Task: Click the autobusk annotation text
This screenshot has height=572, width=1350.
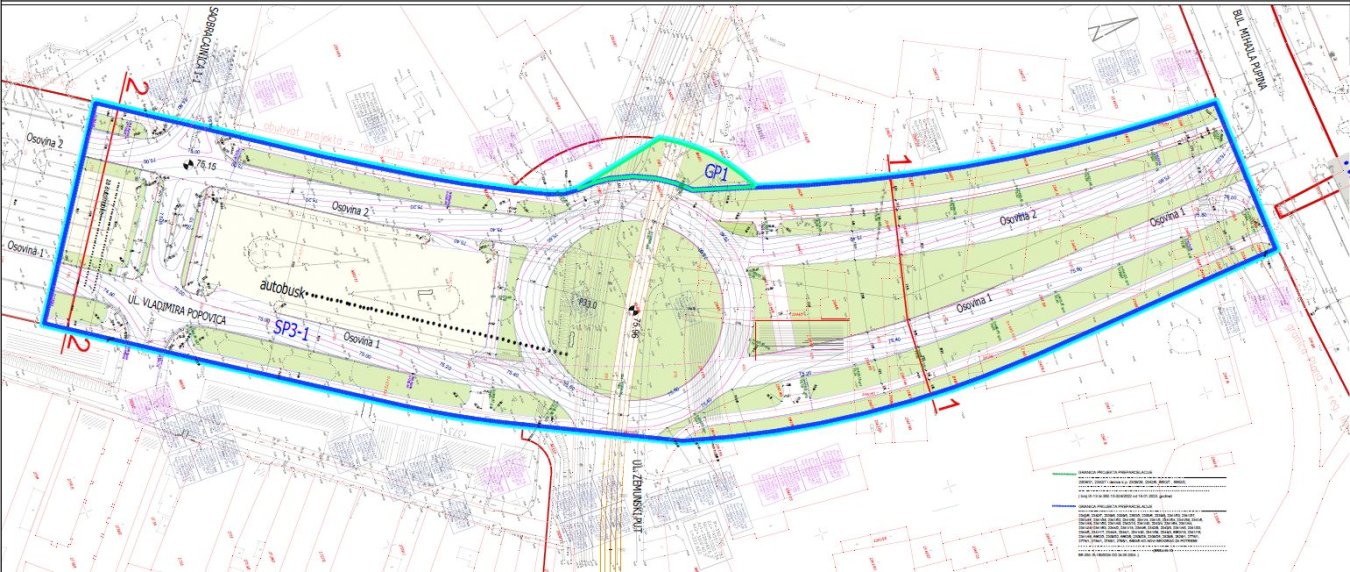Action: pyautogui.click(x=282, y=286)
